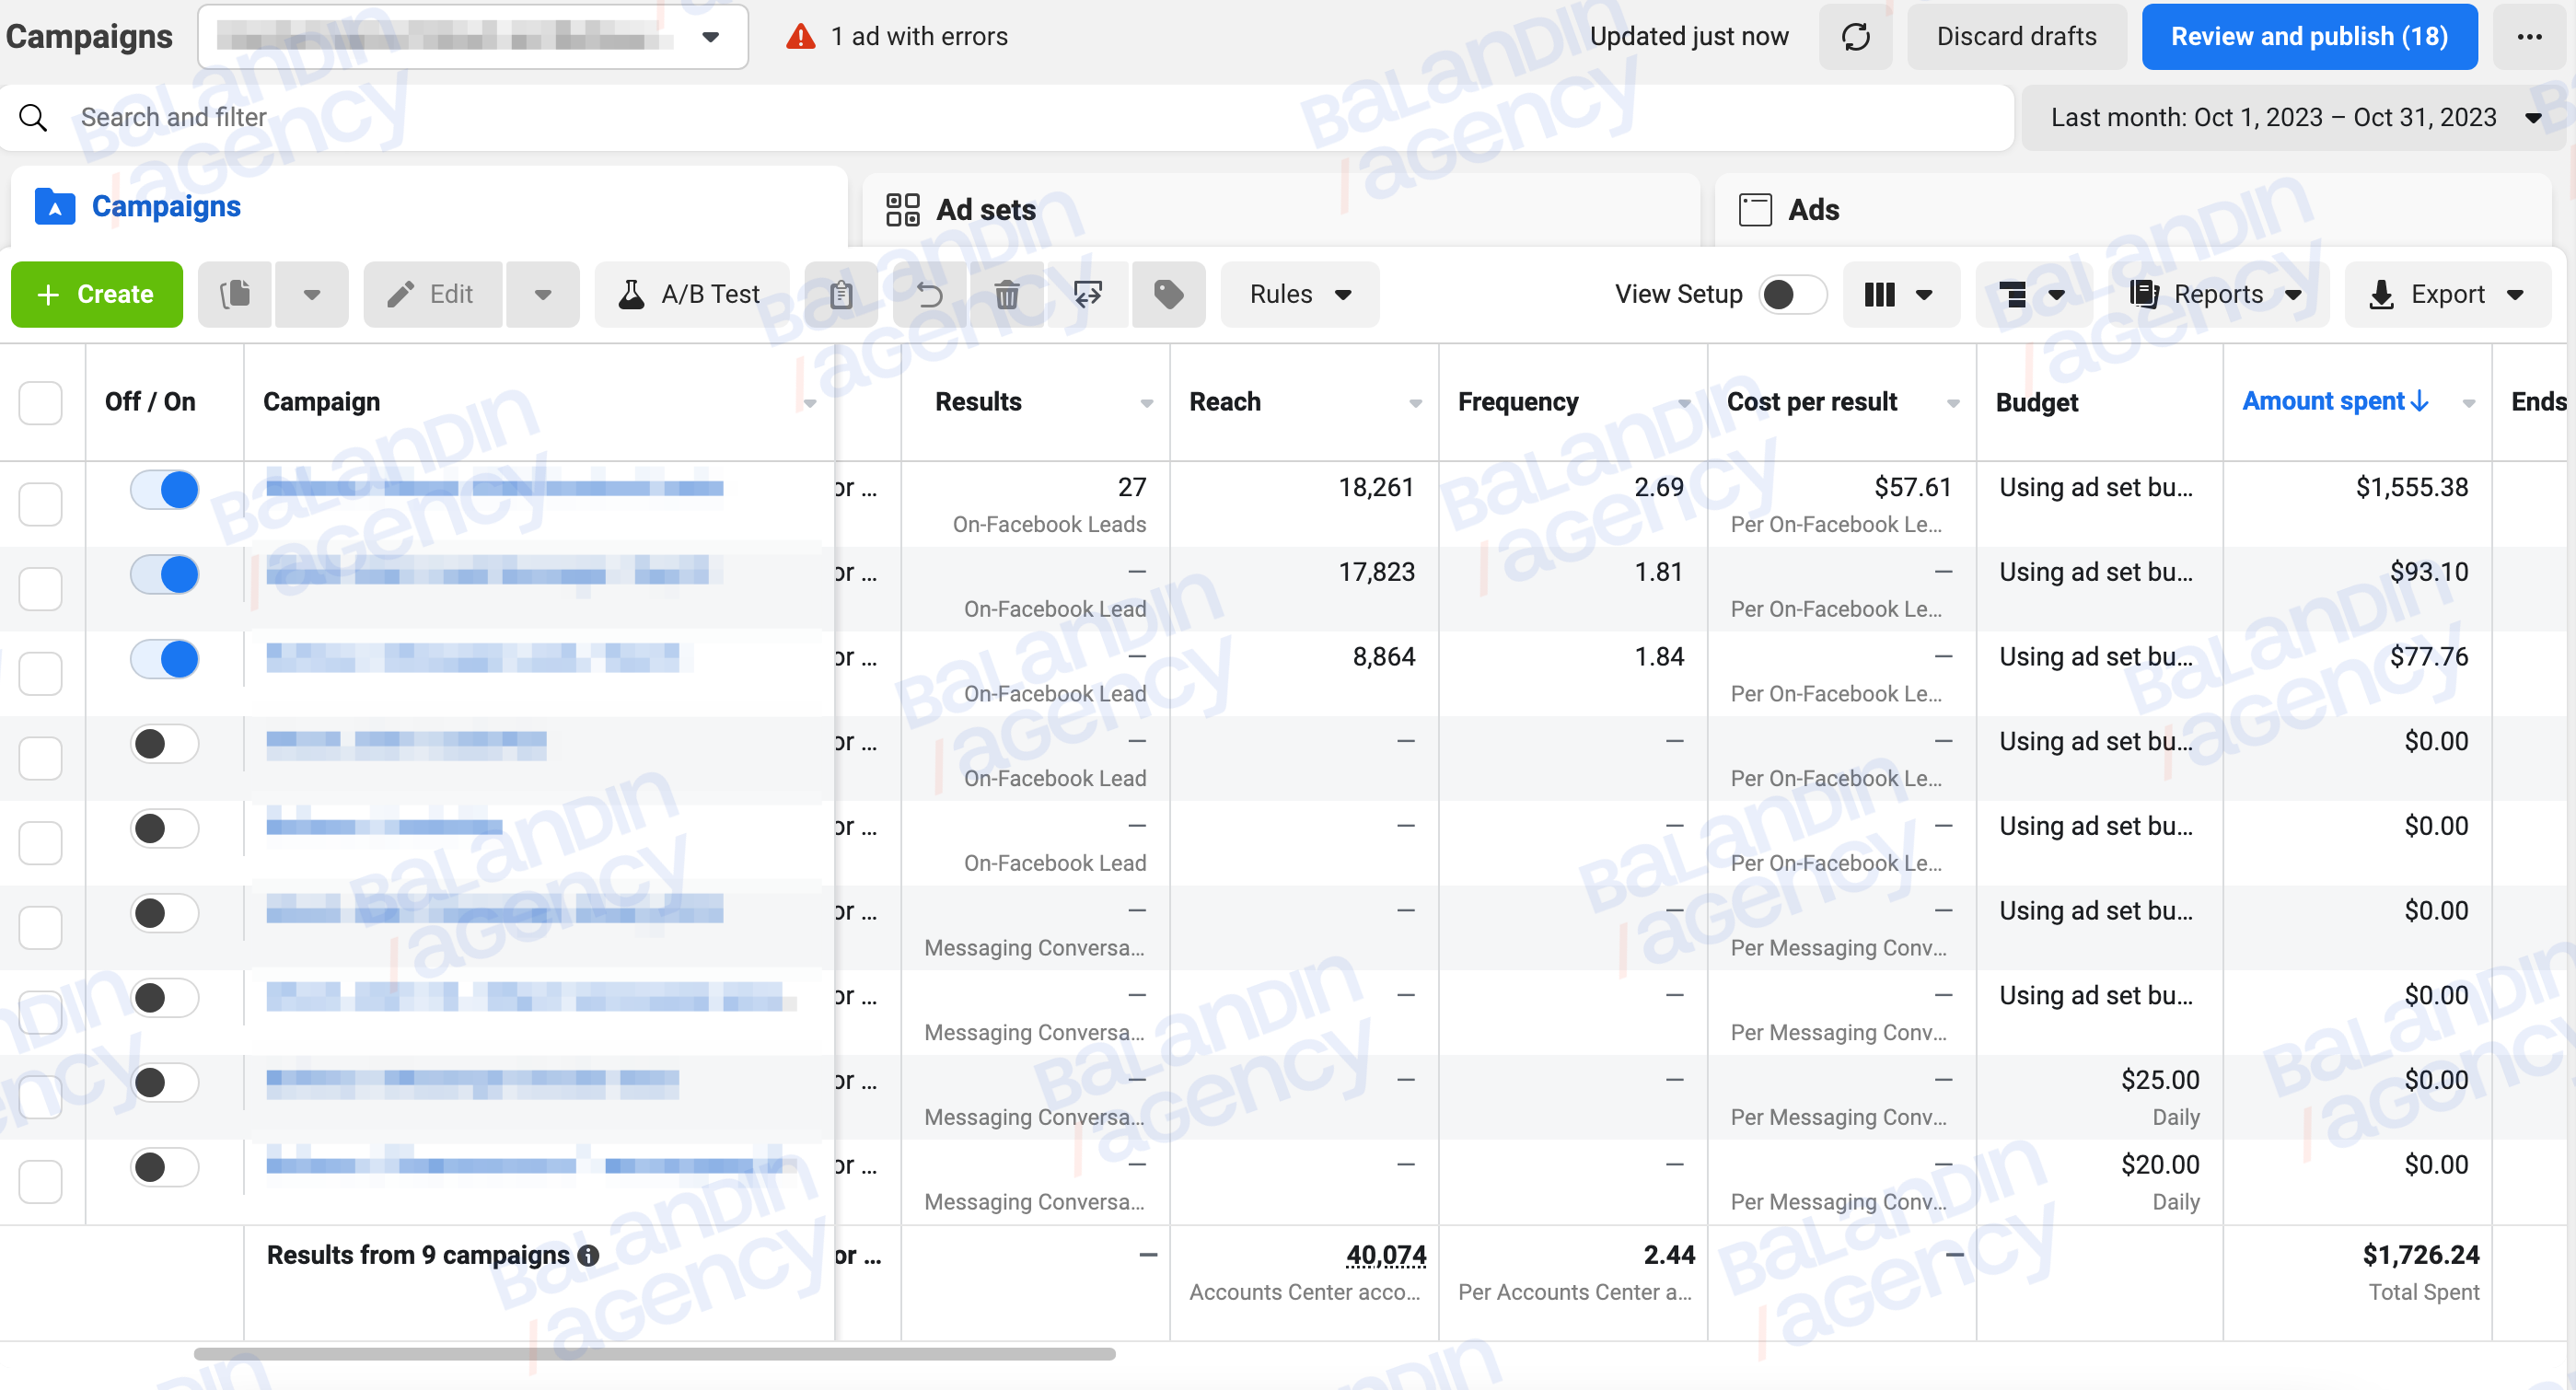
Task: Open the columns layout icon
Action: 1900,294
